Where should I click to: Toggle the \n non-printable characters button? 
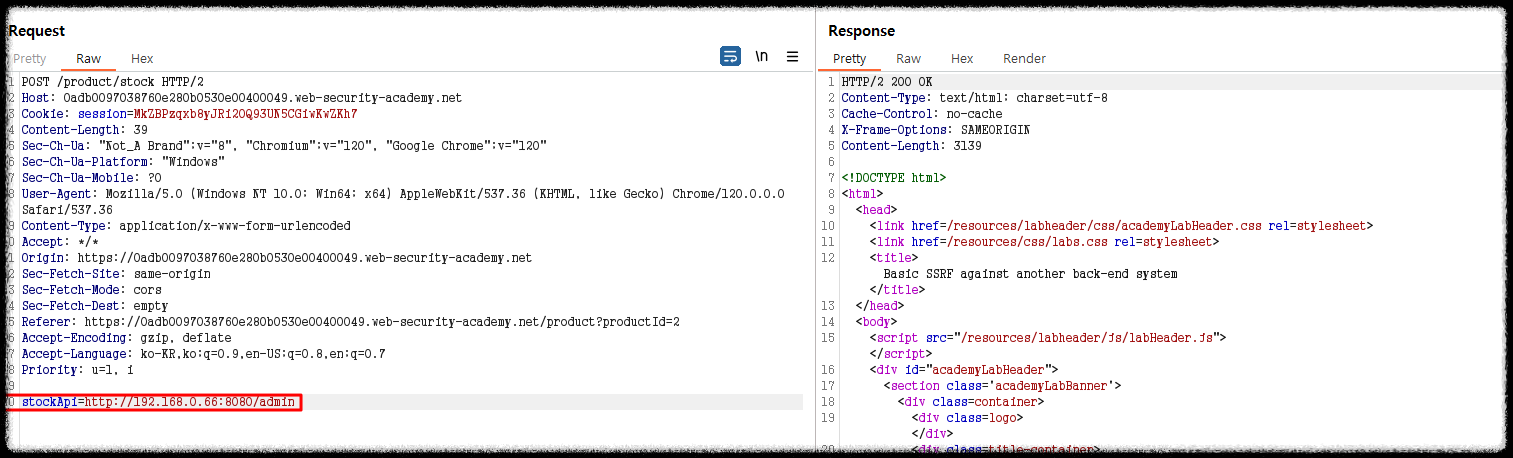761,57
